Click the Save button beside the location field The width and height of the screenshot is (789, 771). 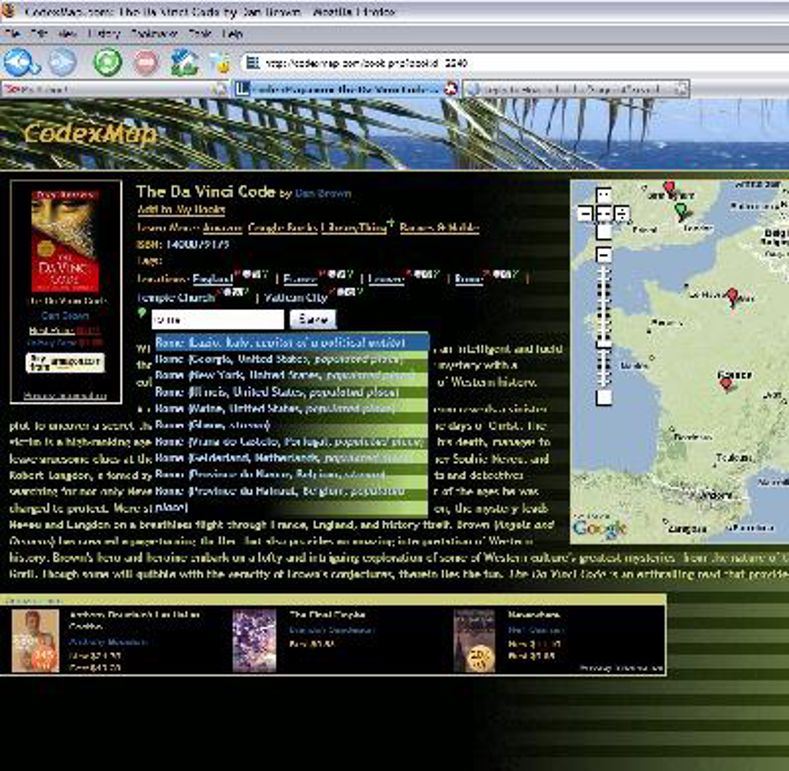click(x=312, y=319)
